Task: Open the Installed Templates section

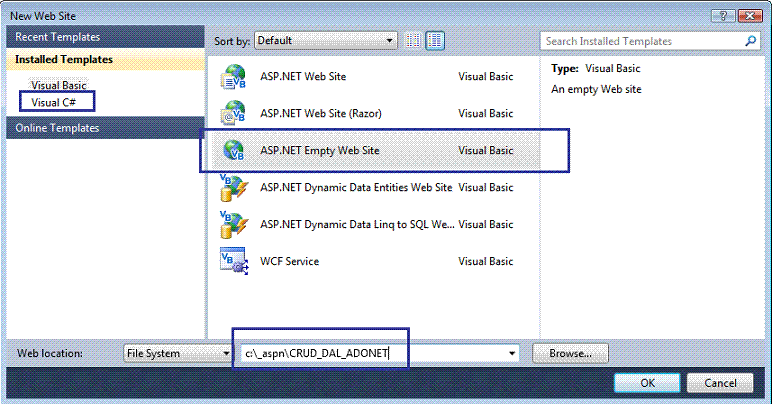Action: coord(105,59)
